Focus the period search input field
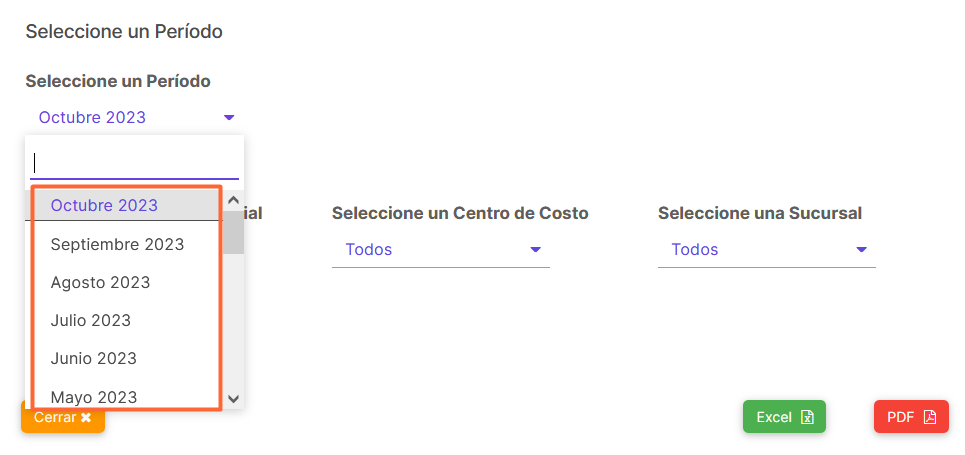Screen dimensions: 965x455 (134, 163)
